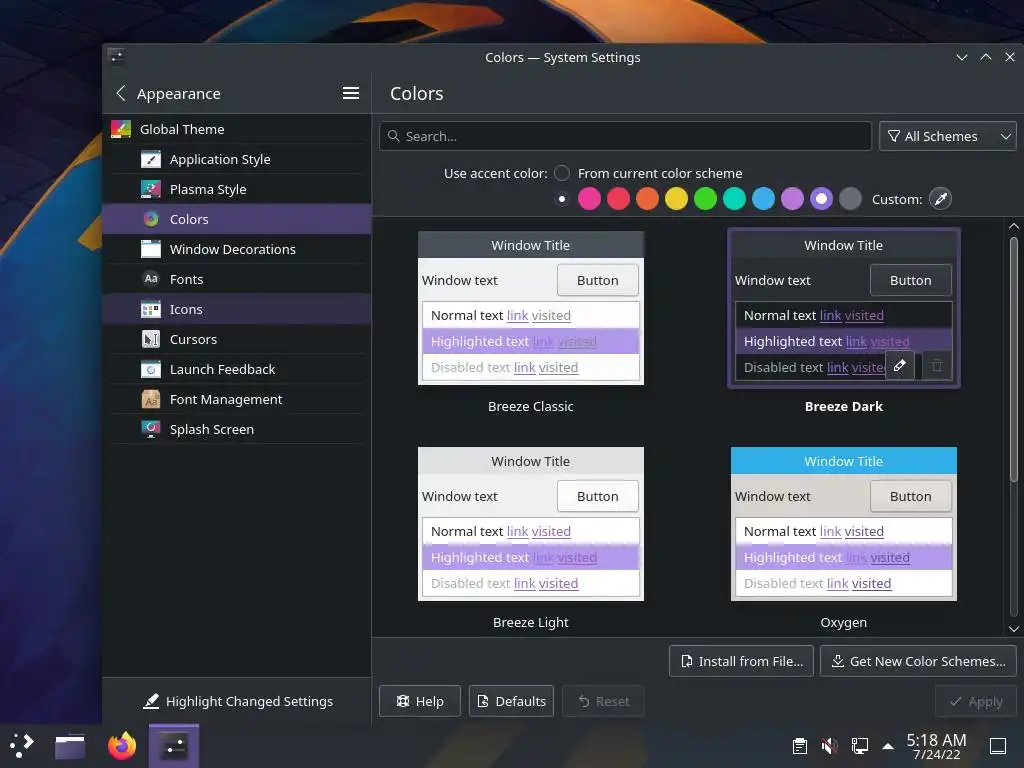Click the Cursors icon
Image resolution: width=1024 pixels, height=768 pixels.
151,340
